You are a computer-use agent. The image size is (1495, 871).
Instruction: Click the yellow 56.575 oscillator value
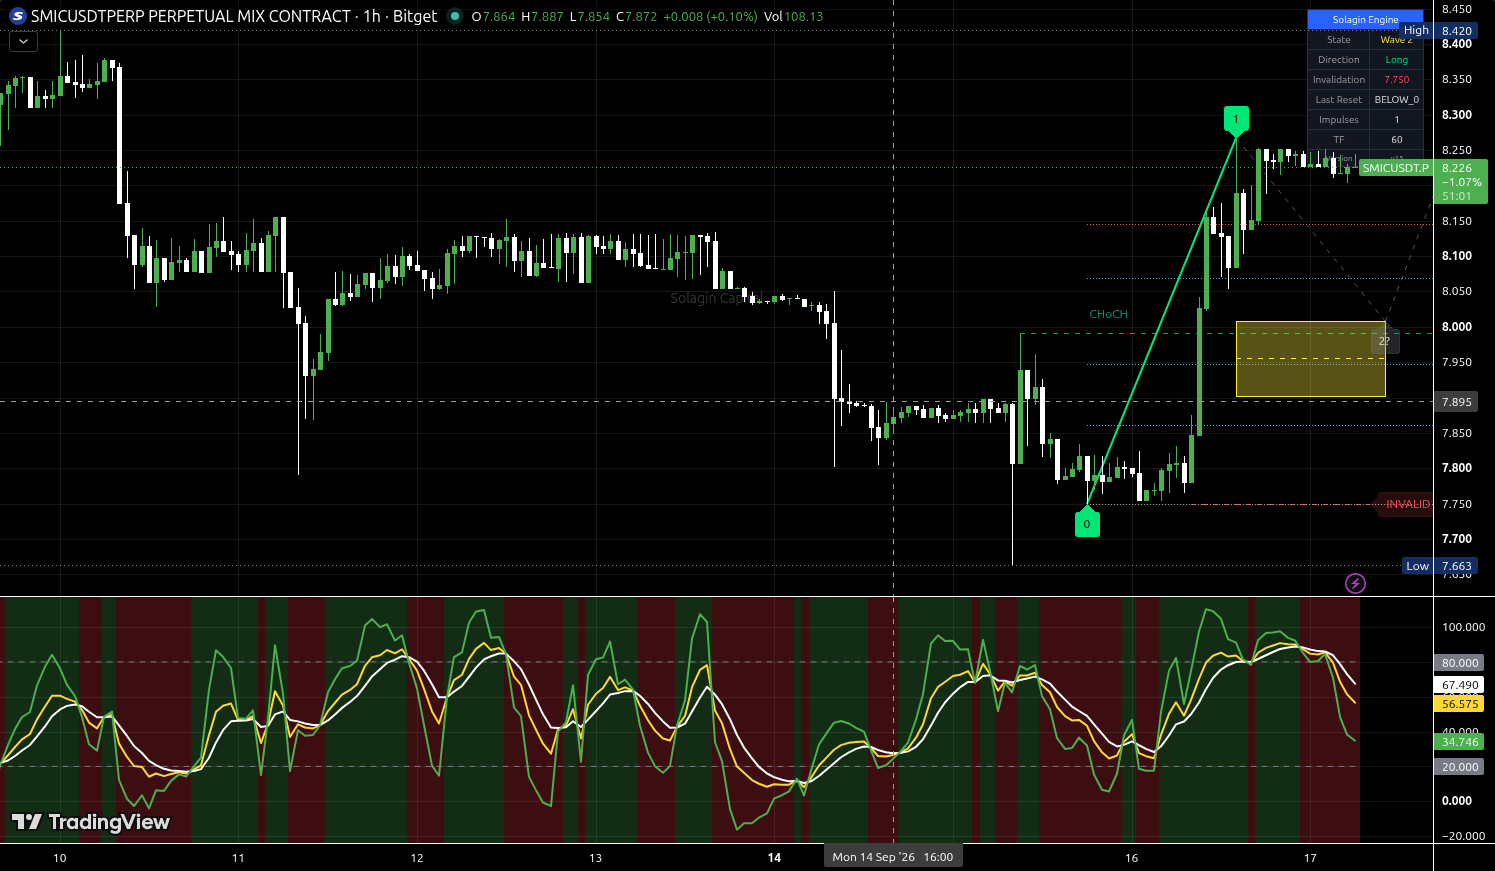point(1460,704)
